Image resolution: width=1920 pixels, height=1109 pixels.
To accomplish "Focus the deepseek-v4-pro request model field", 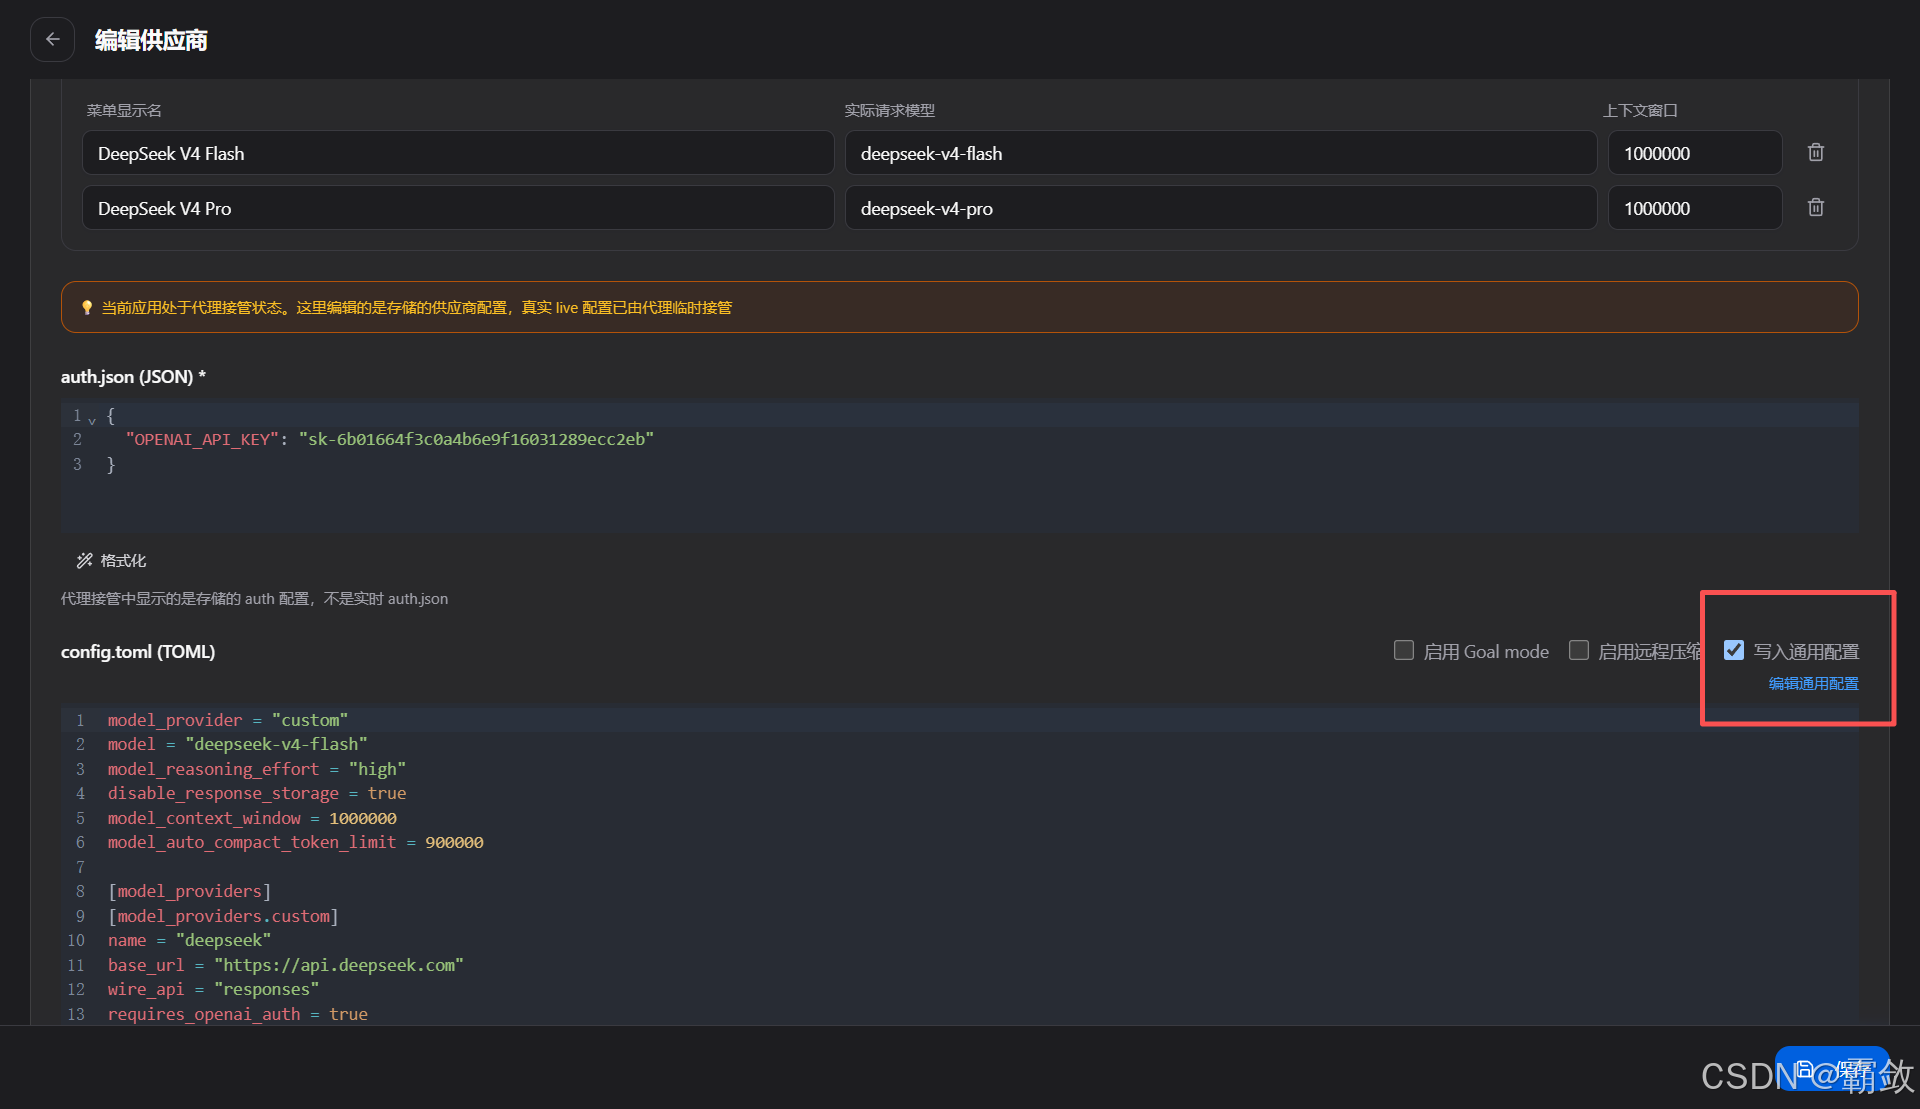I will [1221, 208].
